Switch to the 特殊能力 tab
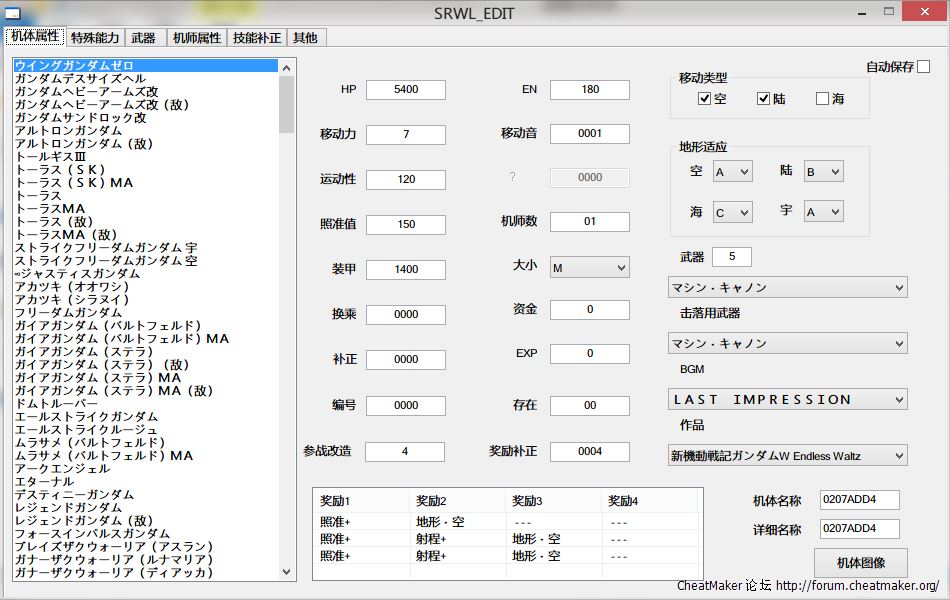The height and width of the screenshot is (600, 950). click(x=95, y=38)
